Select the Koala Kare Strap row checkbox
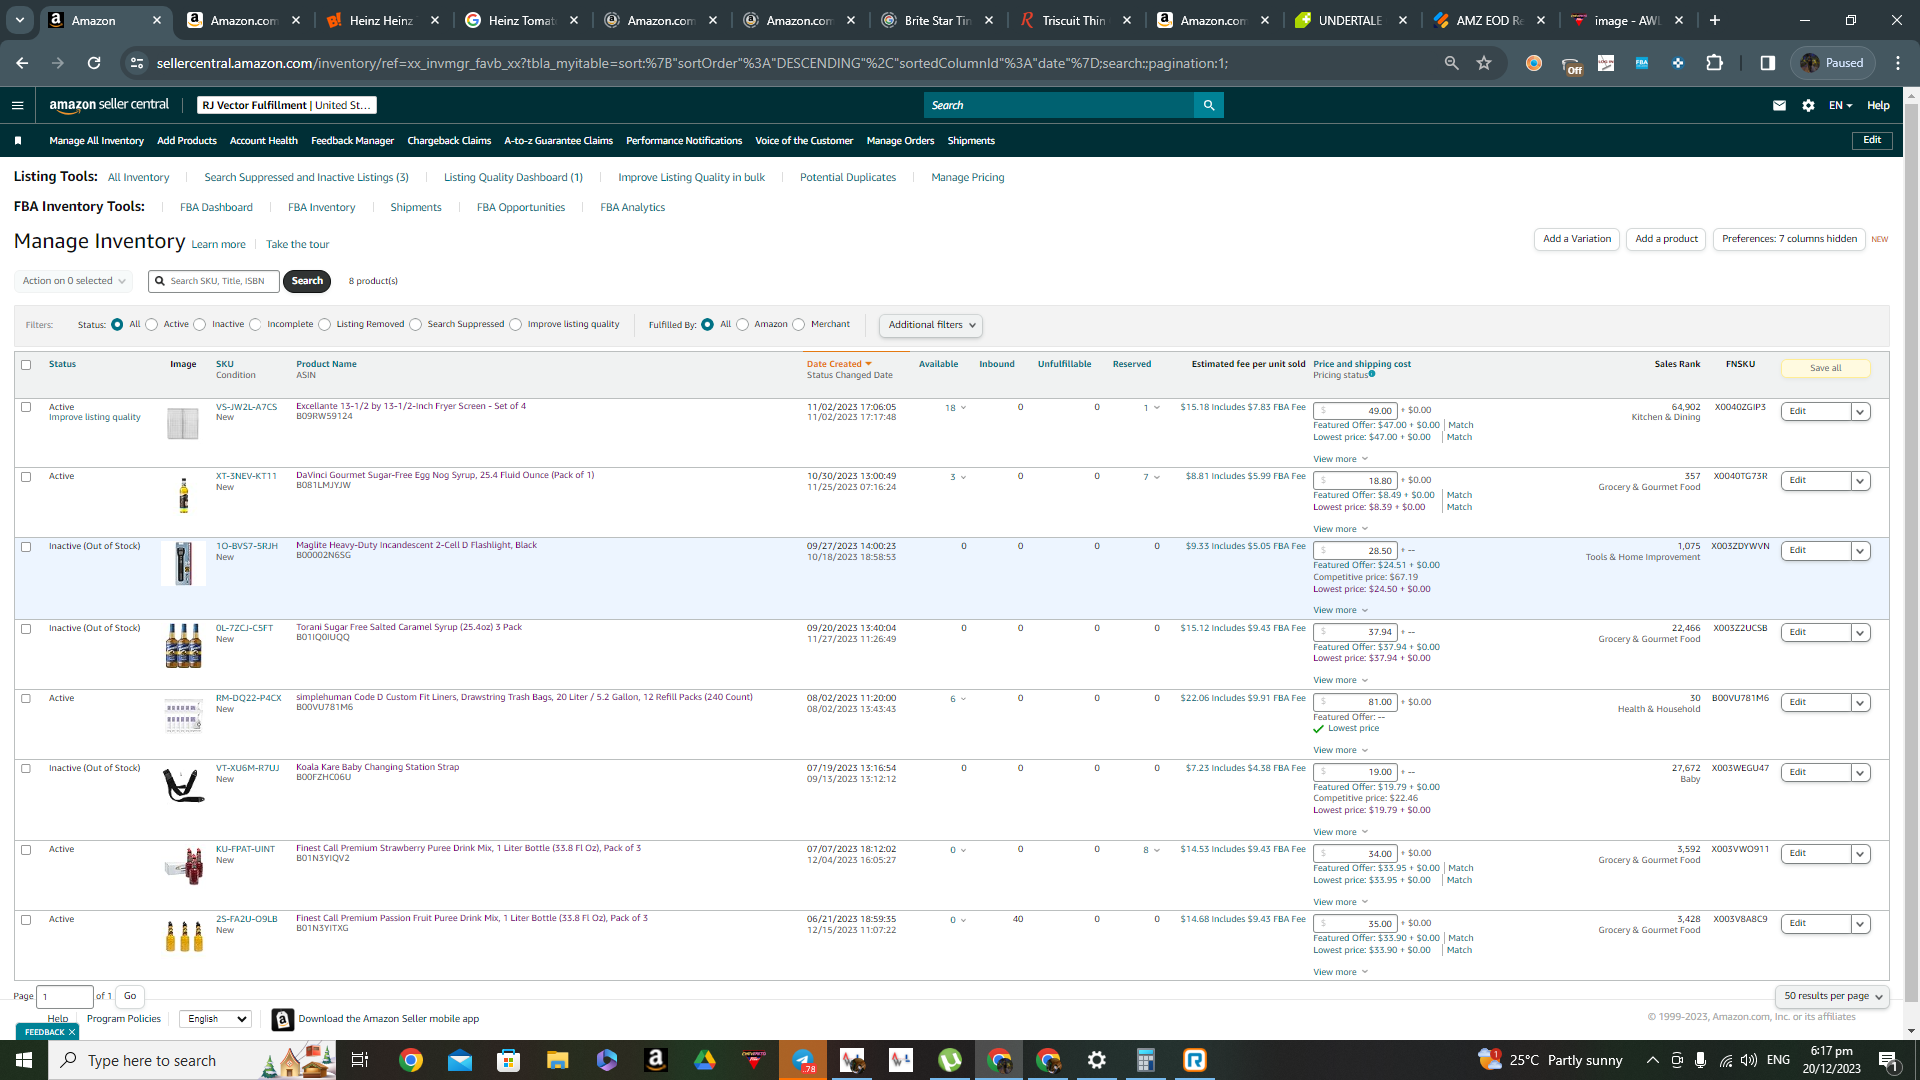 click(26, 769)
